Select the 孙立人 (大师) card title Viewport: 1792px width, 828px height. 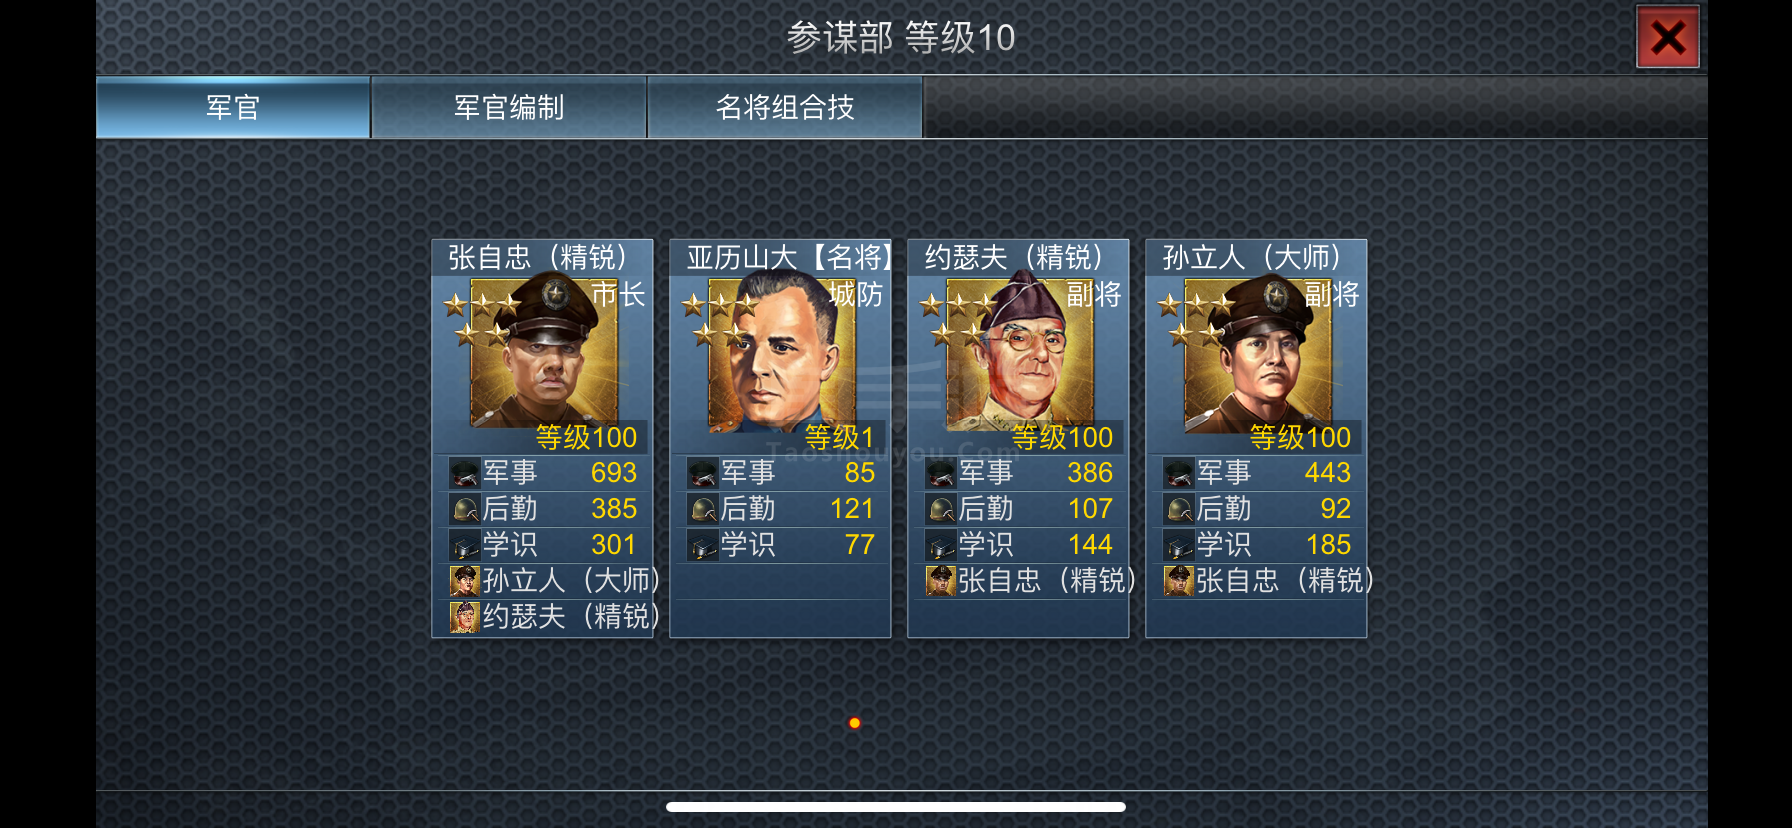tap(1251, 258)
